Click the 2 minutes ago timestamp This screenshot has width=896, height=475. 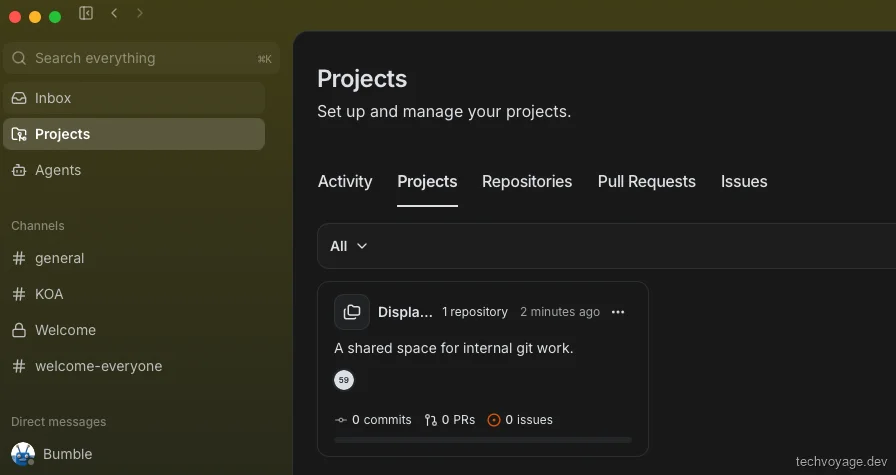point(560,312)
